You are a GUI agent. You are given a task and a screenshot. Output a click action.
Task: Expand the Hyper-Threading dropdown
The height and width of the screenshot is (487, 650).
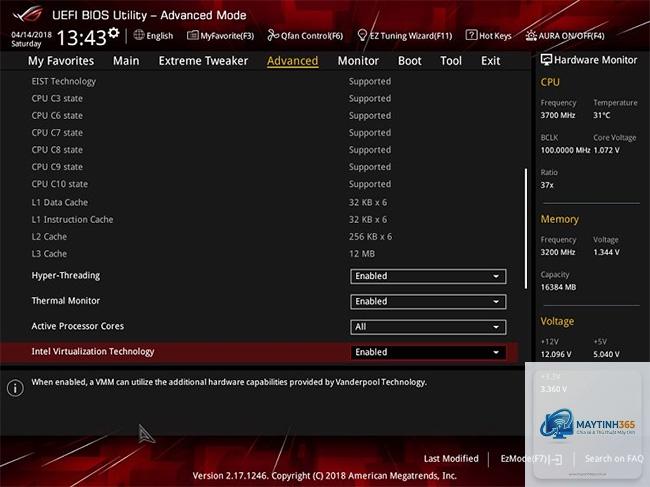pyautogui.click(x=428, y=276)
